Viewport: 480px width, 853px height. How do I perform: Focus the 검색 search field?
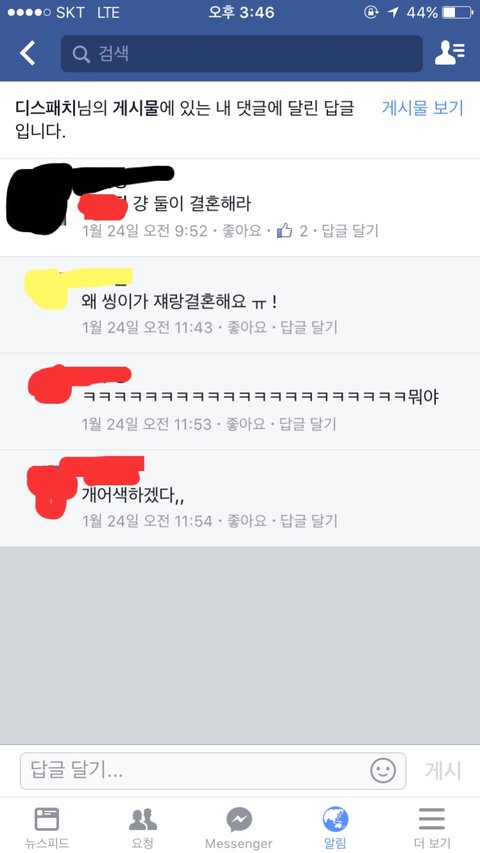click(x=242, y=54)
